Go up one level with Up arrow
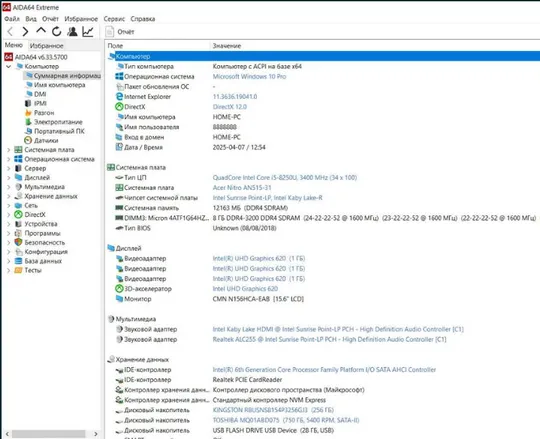The height and width of the screenshot is (439, 540). [41, 31]
